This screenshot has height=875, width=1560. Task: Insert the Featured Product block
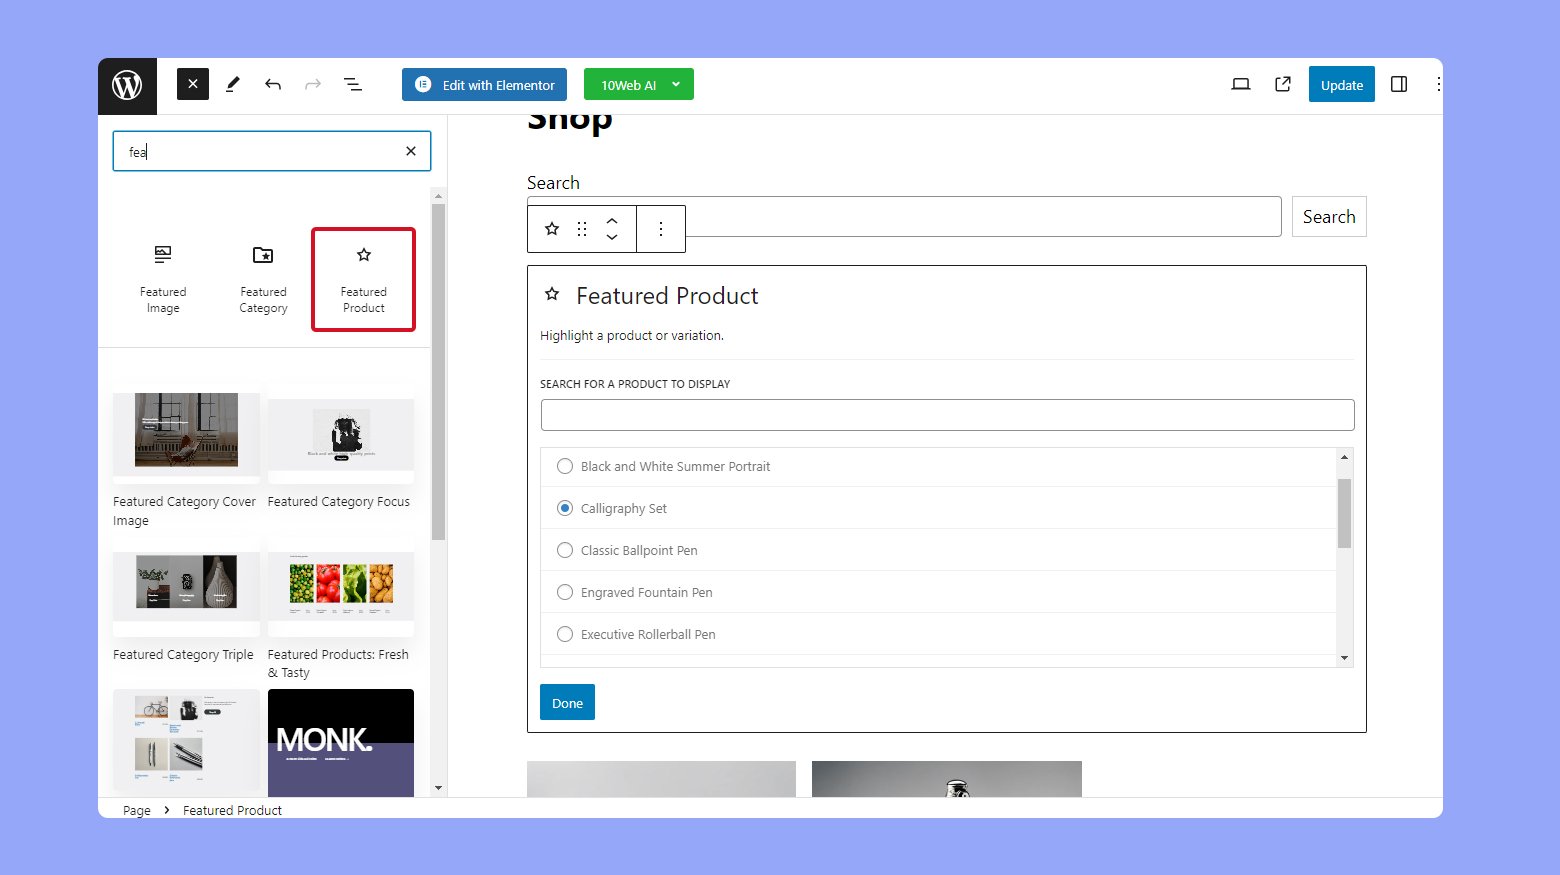[363, 279]
